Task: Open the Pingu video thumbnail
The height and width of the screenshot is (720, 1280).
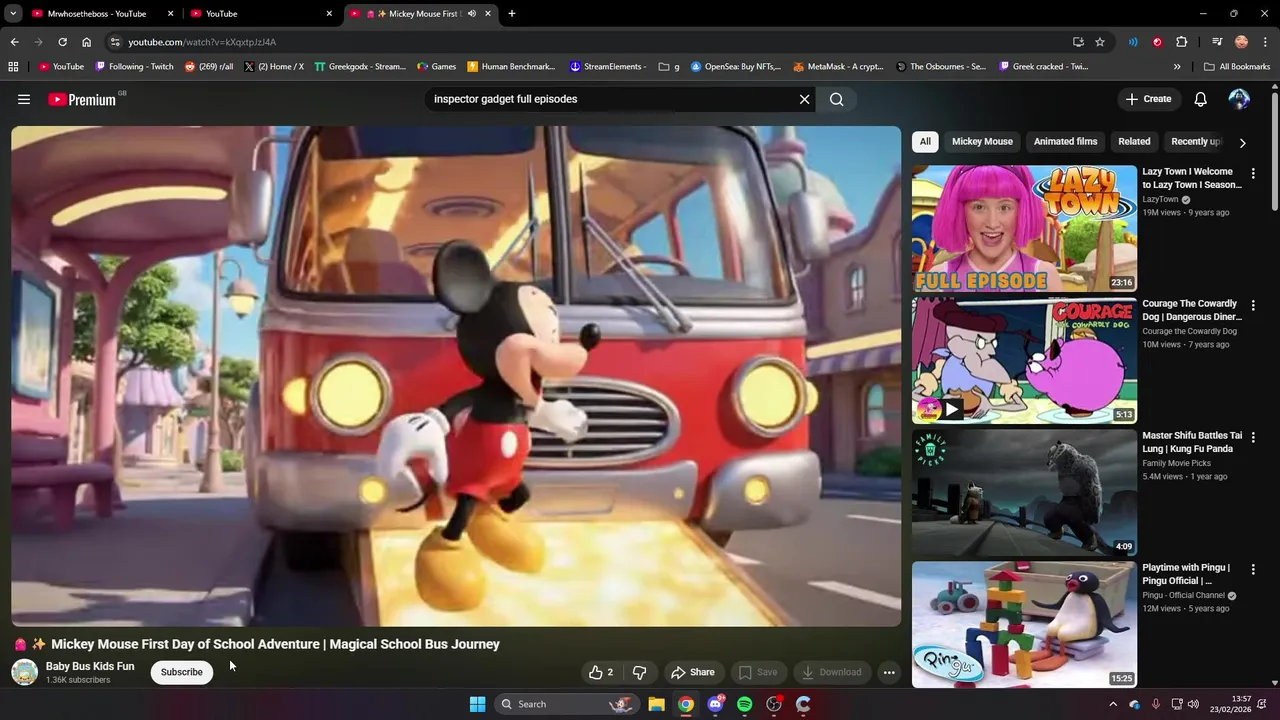Action: coord(1024,624)
